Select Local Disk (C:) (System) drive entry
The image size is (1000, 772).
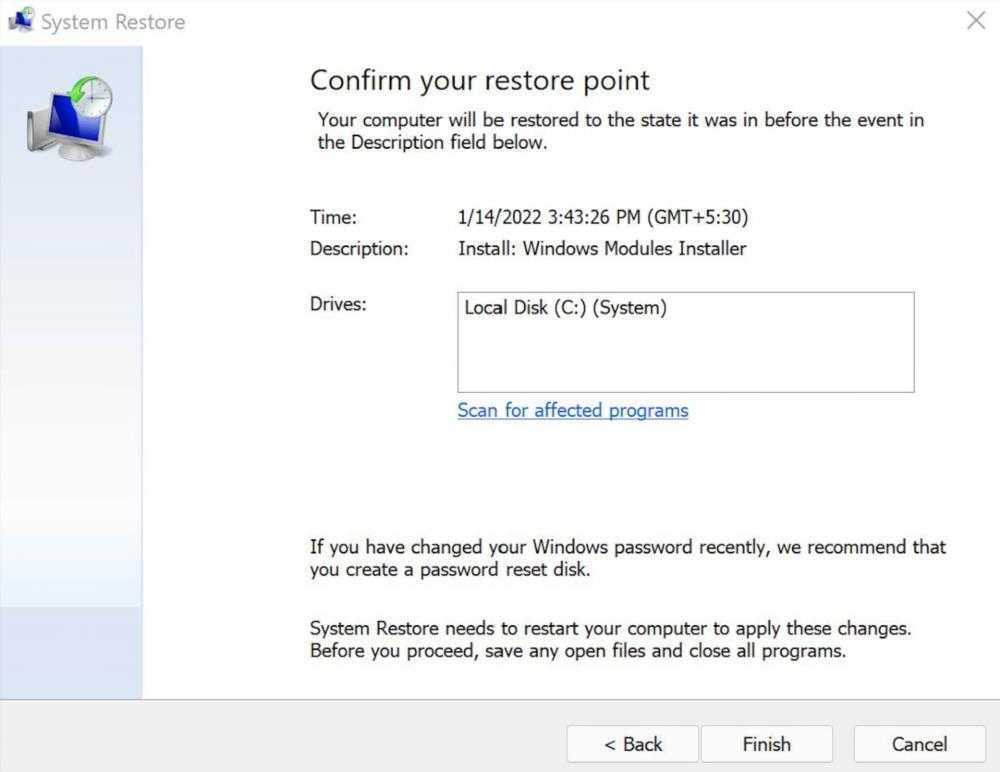coord(565,308)
